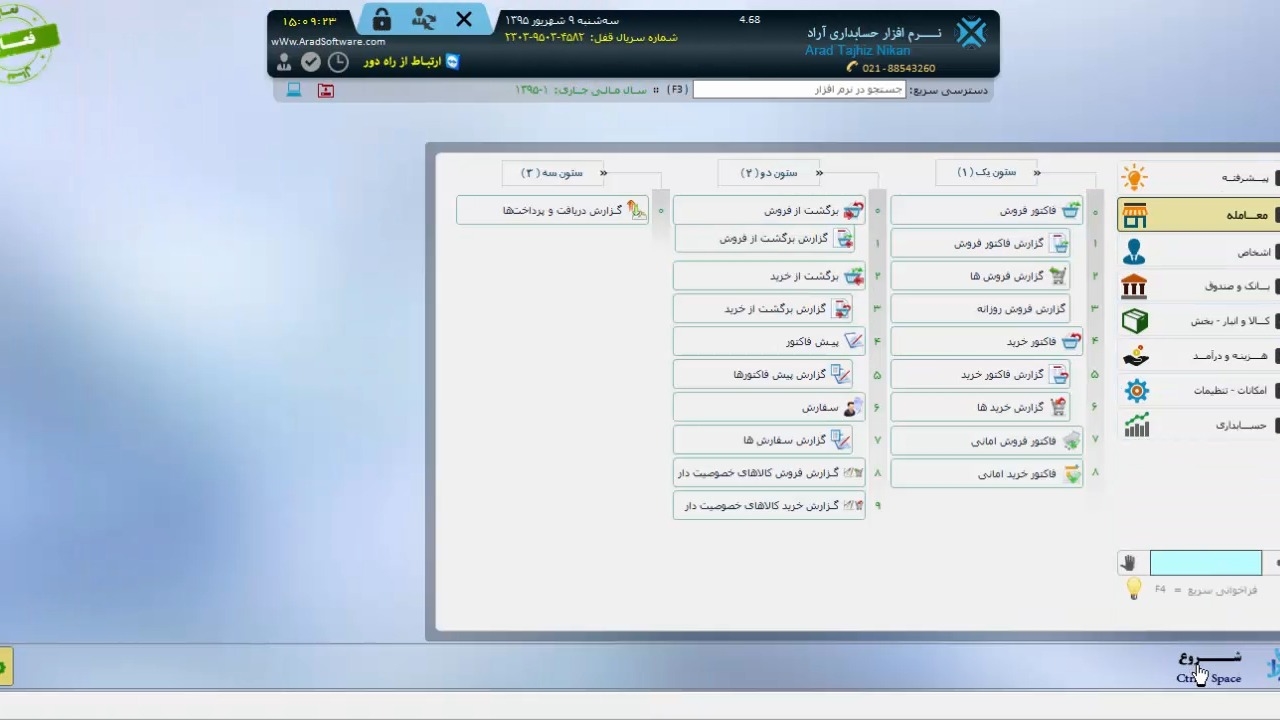
Task: Click the red contact card icon
Action: [x=326, y=90]
